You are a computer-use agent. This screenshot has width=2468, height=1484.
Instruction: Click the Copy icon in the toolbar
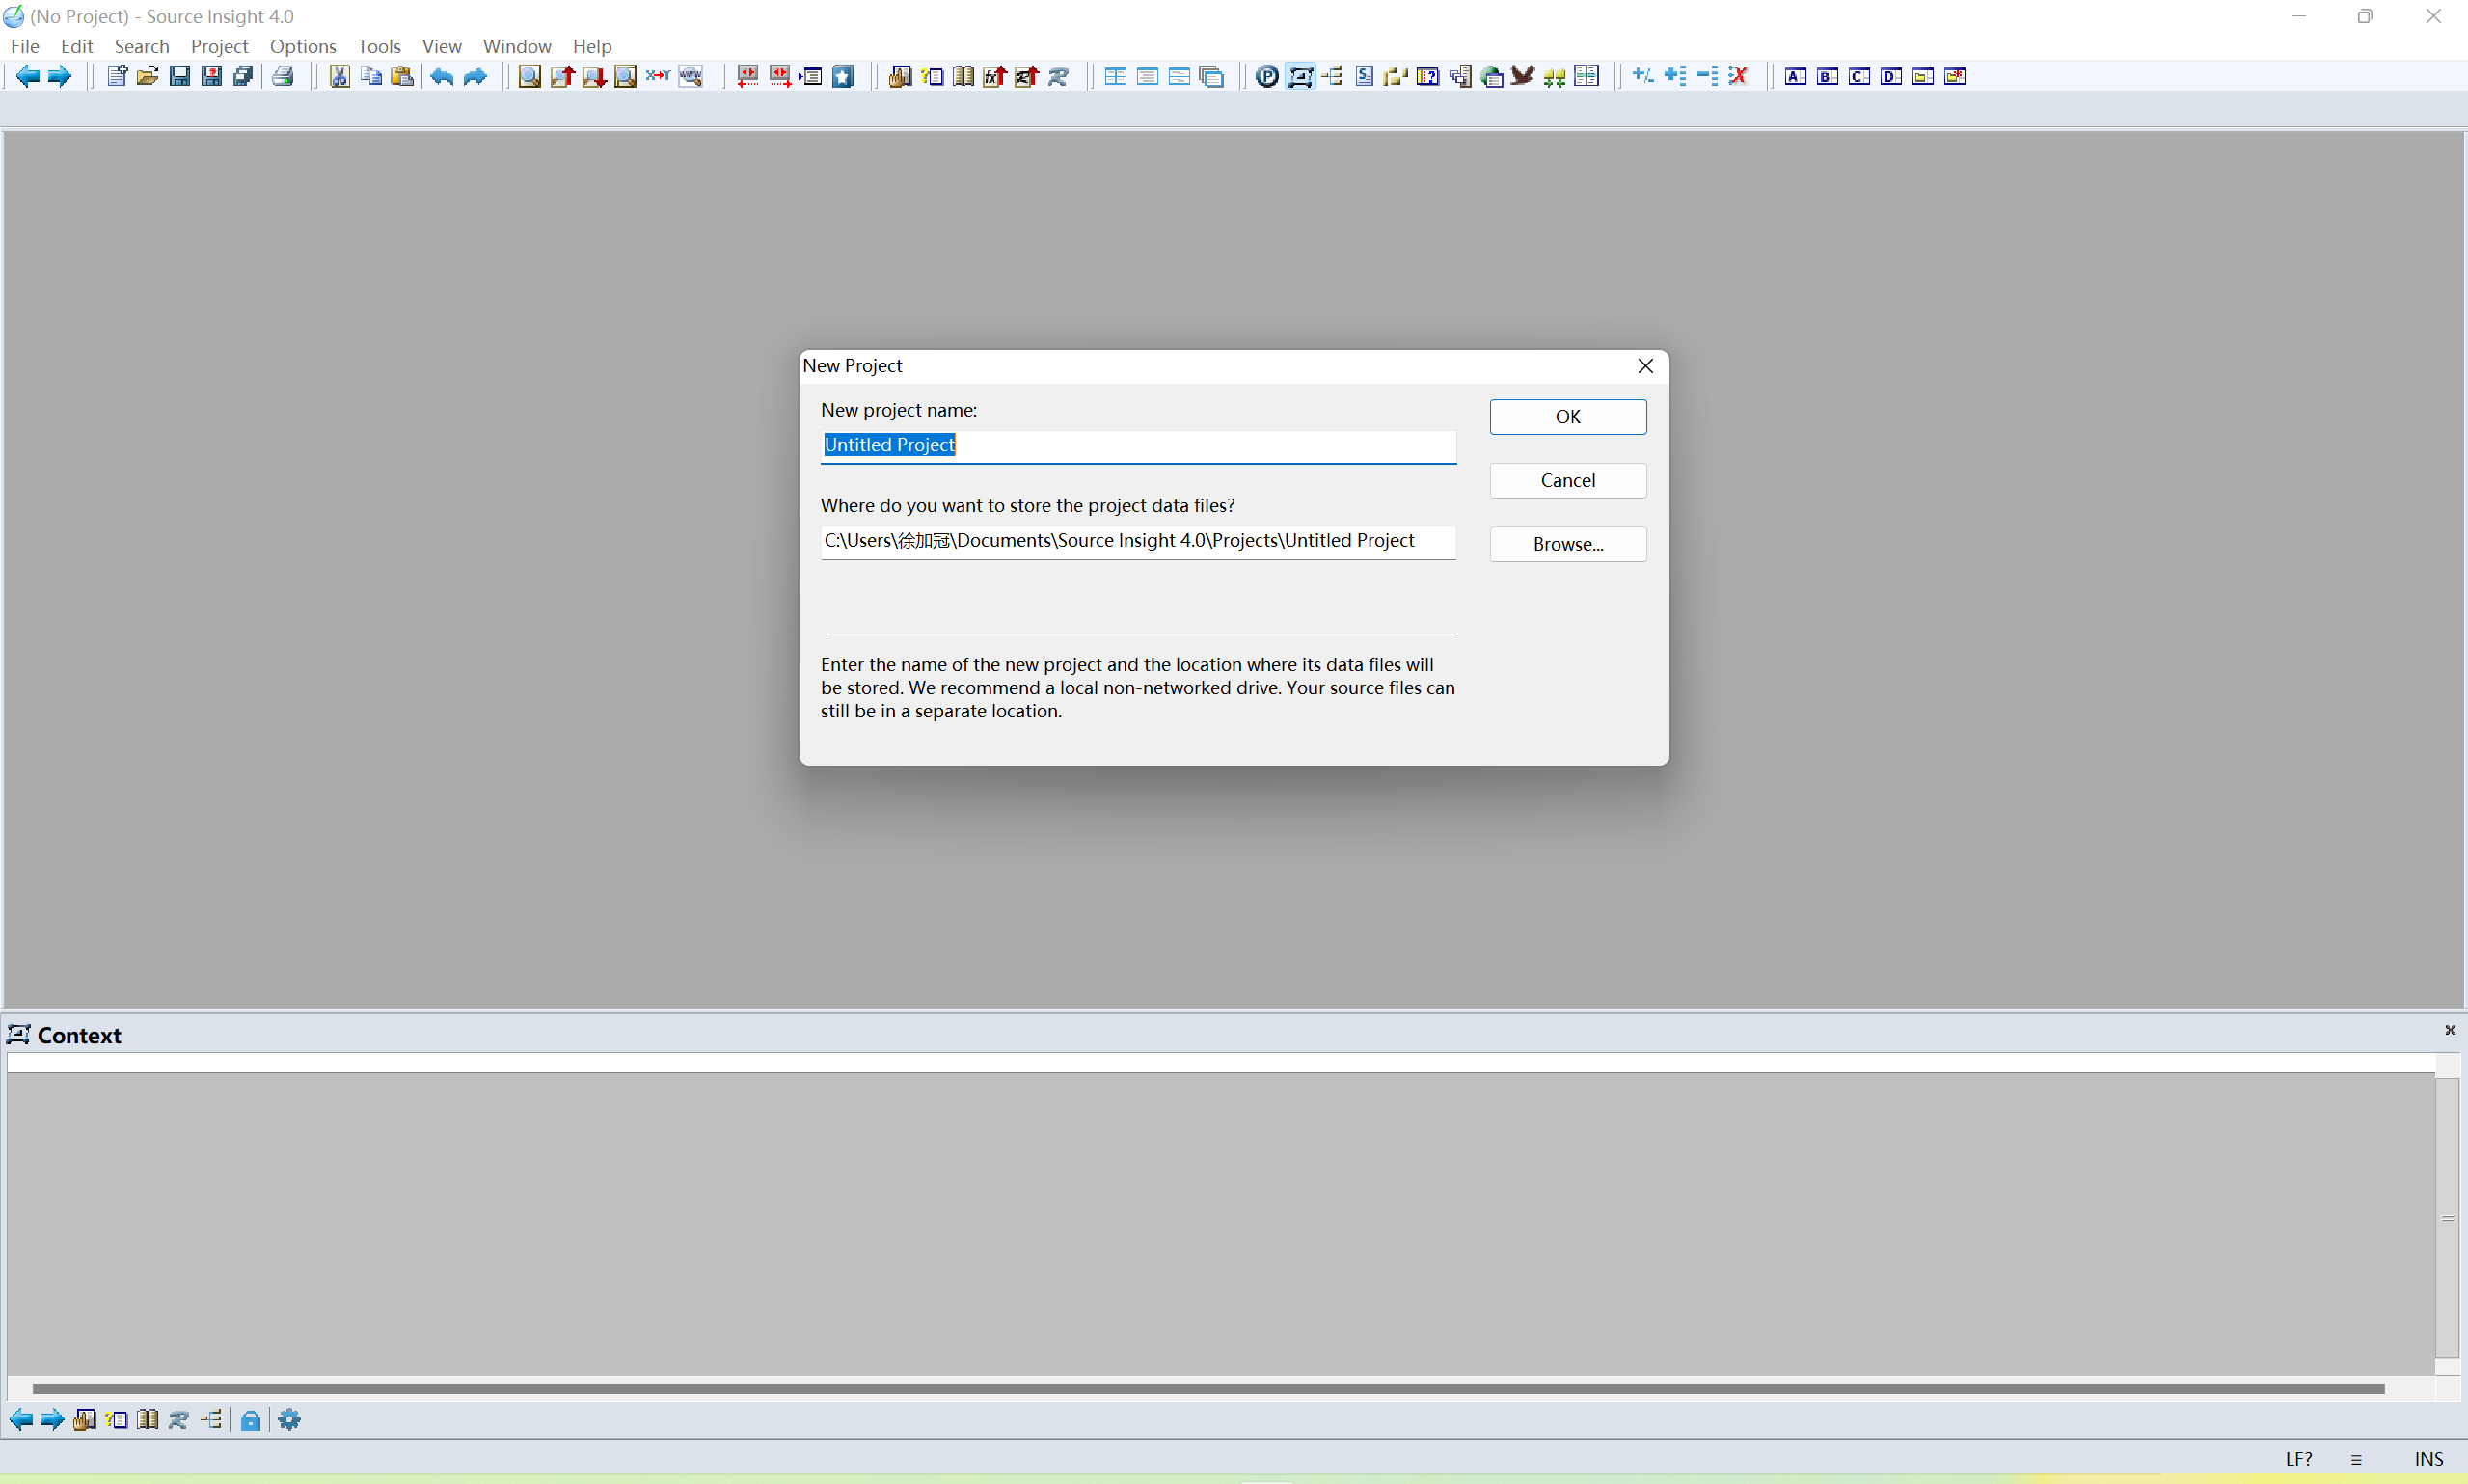click(371, 76)
